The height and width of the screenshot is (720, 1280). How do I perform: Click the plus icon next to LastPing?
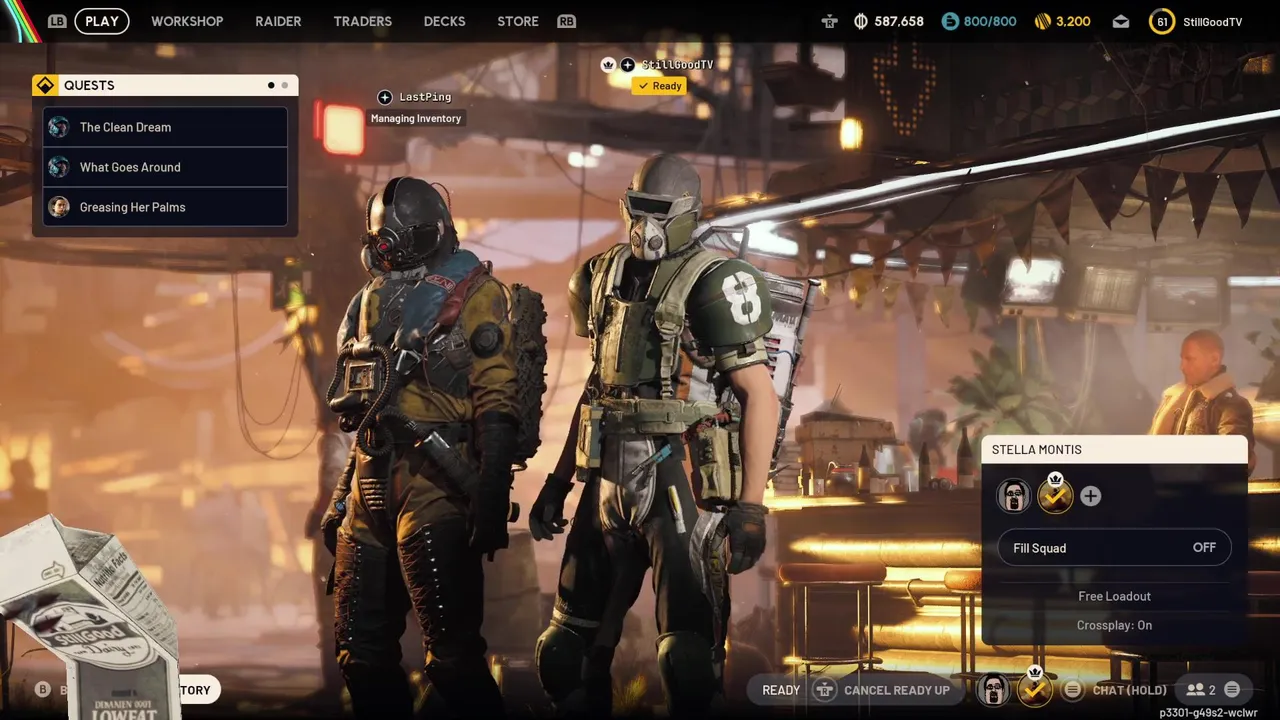click(385, 97)
